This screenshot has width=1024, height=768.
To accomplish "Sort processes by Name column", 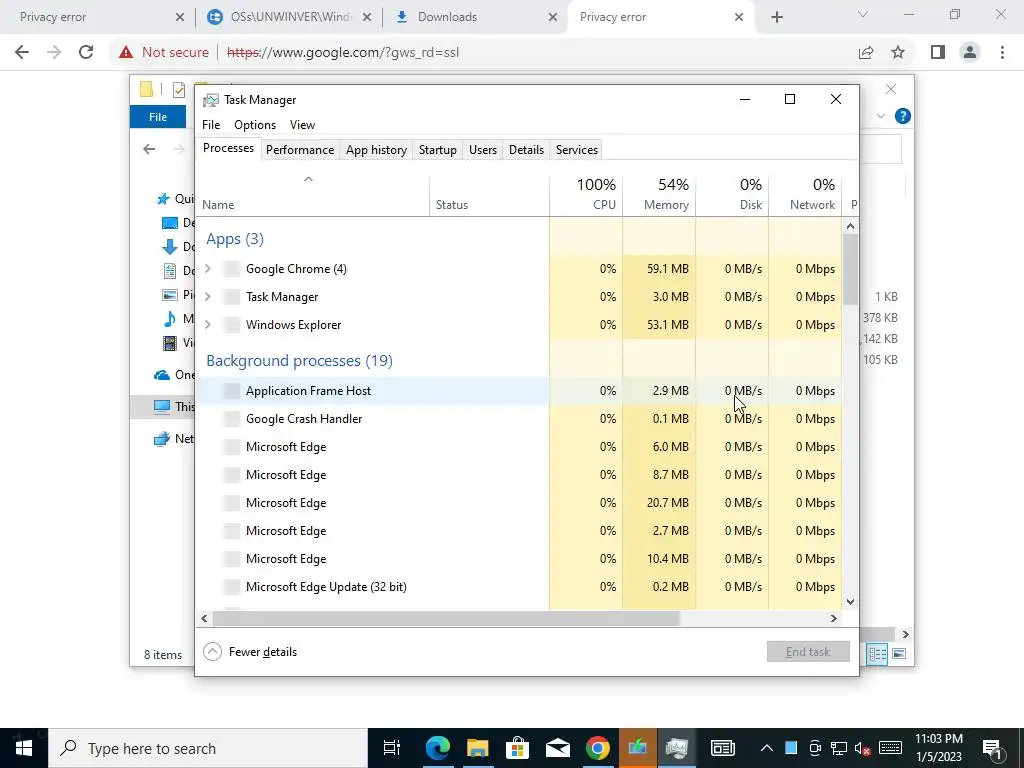I will tap(313, 195).
